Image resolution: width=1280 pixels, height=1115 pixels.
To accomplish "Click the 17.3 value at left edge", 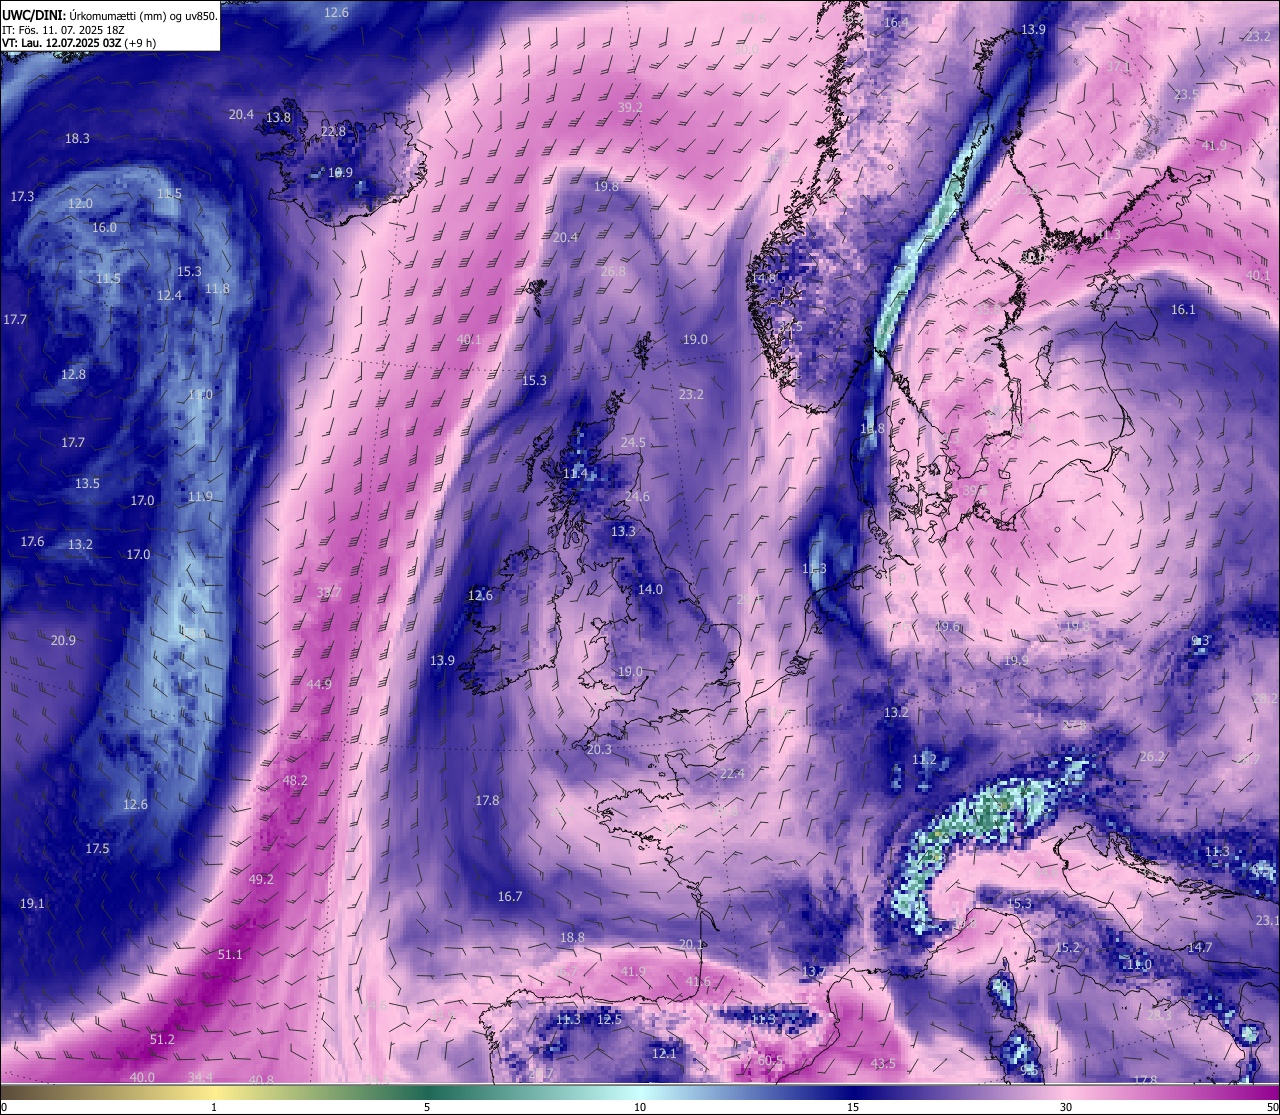I will coord(22,196).
